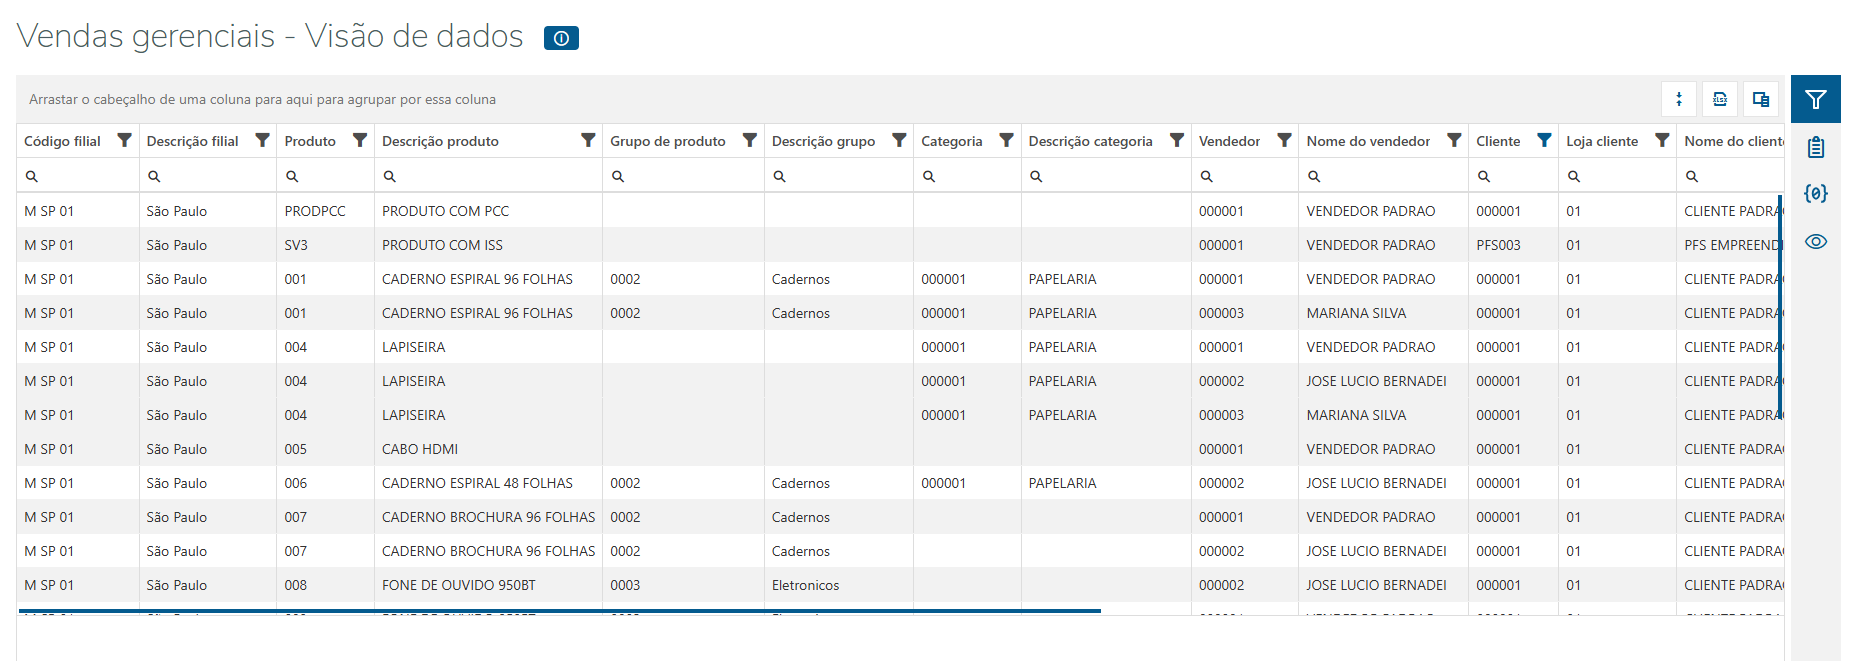The image size is (1860, 661).
Task: Open the filter panel in the sidebar
Action: (1815, 99)
